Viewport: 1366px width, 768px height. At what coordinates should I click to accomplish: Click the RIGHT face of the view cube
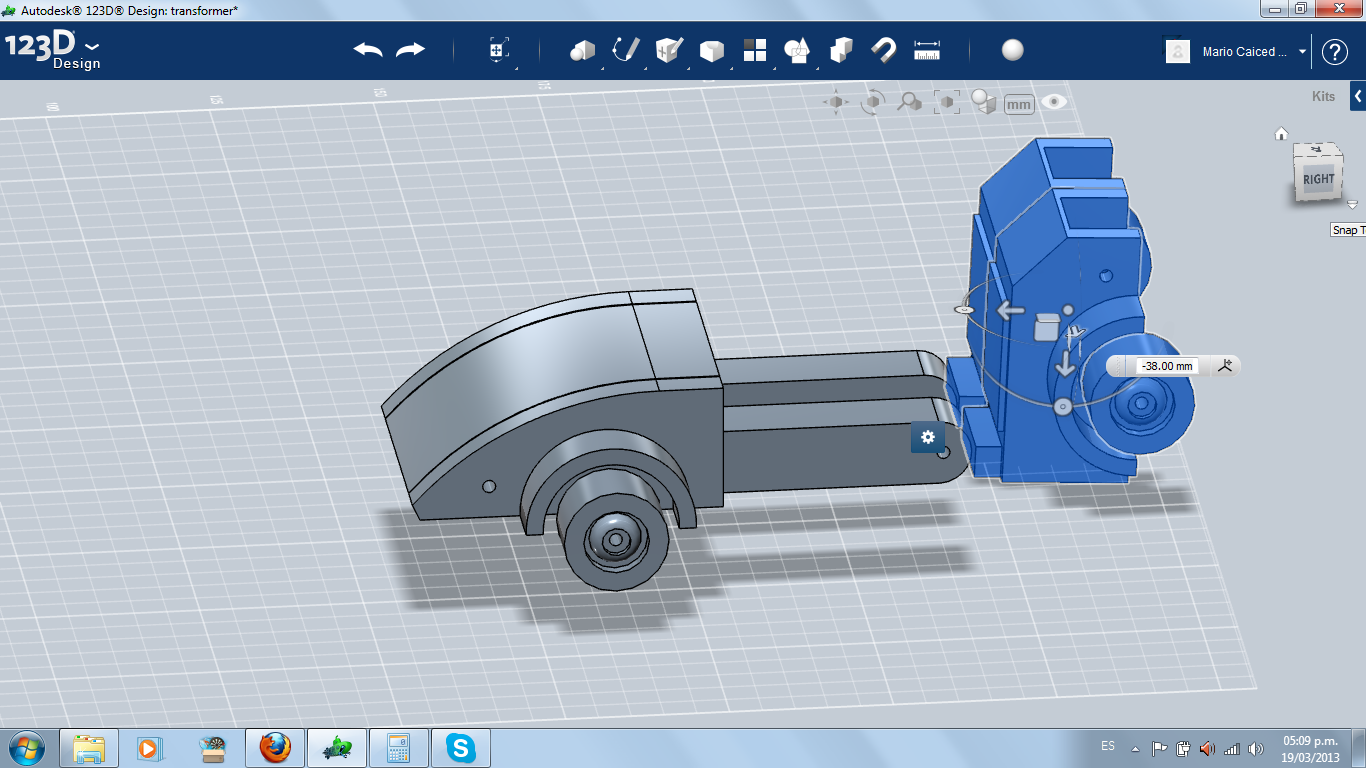pos(1318,180)
